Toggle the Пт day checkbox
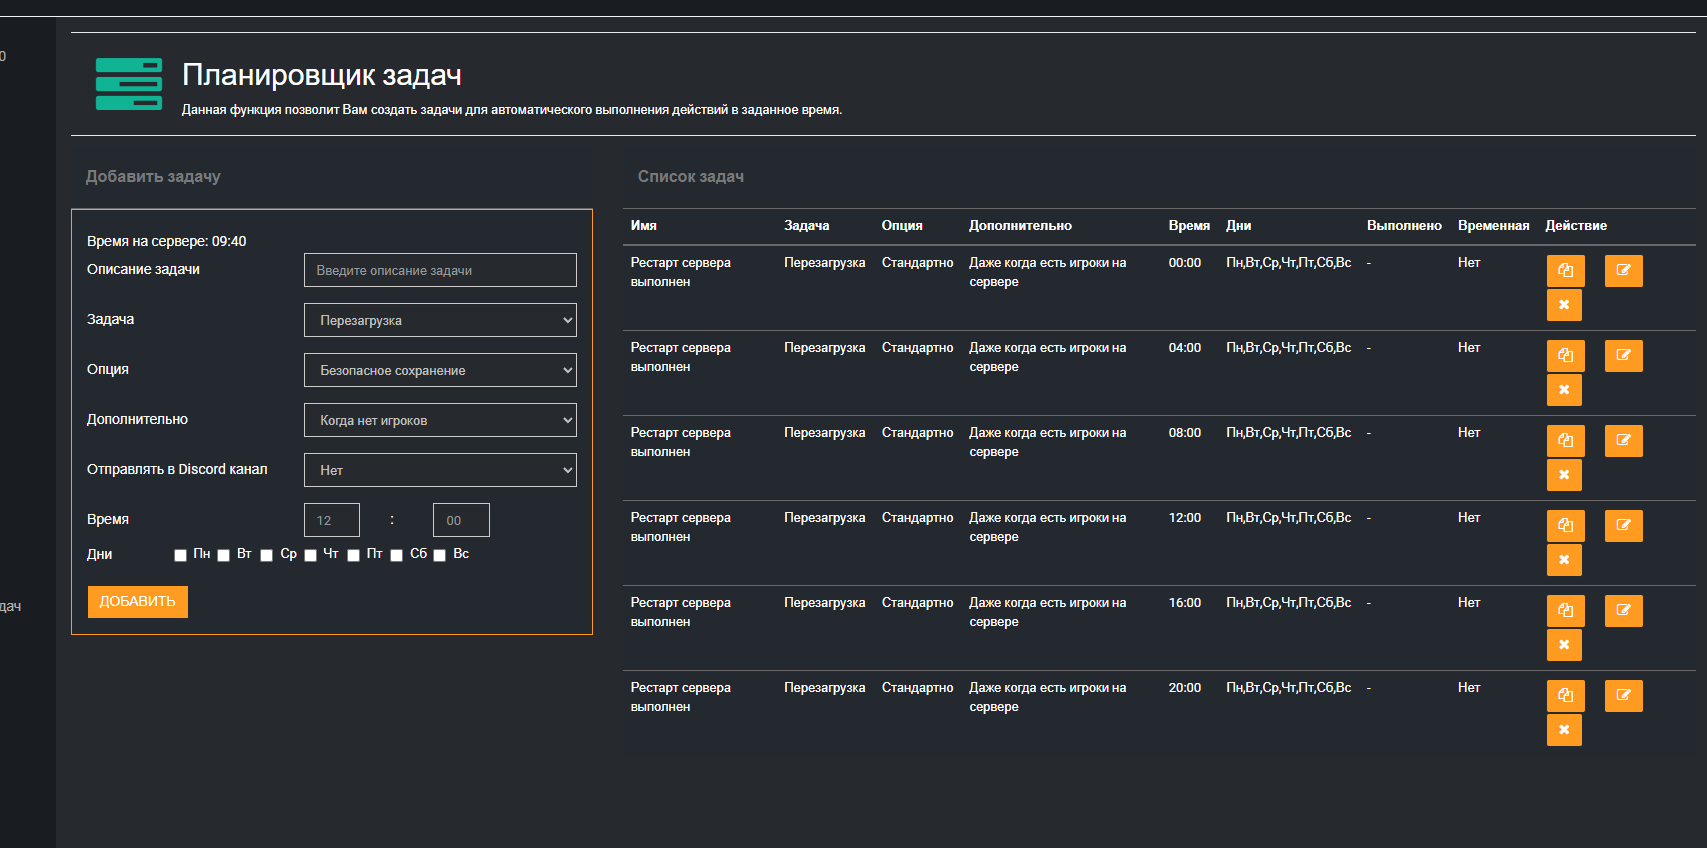Screen dimensions: 1707x848 (354, 555)
